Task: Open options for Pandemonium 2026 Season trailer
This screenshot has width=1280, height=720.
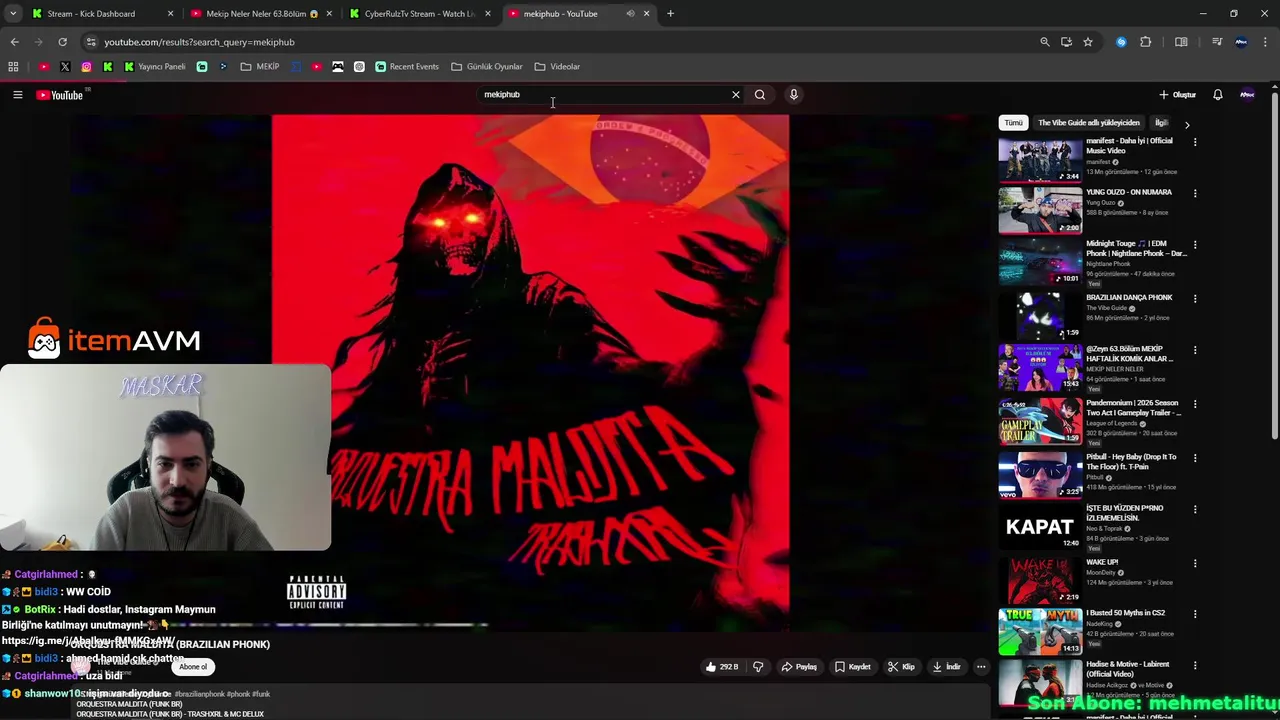Action: (1195, 404)
